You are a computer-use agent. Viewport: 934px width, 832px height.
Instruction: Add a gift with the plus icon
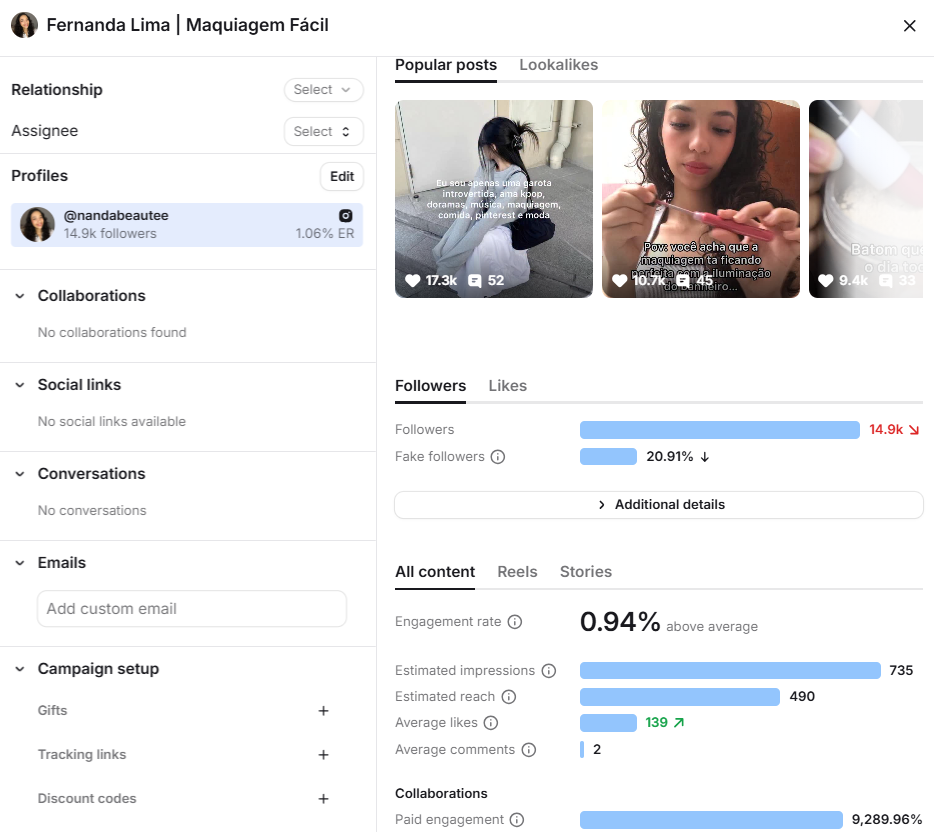[323, 711]
